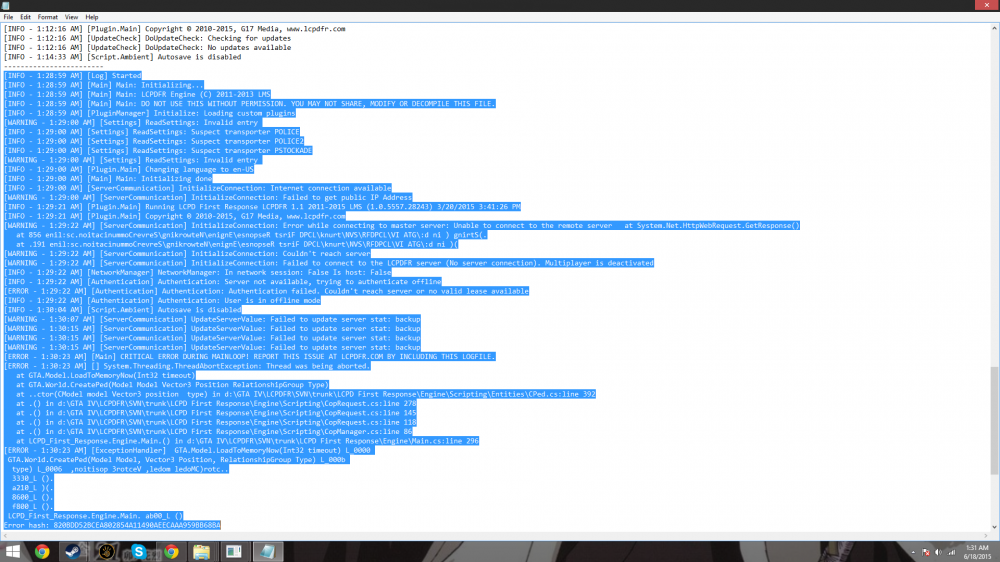Click the horizontal scrollbar right arrow

click(x=986, y=536)
